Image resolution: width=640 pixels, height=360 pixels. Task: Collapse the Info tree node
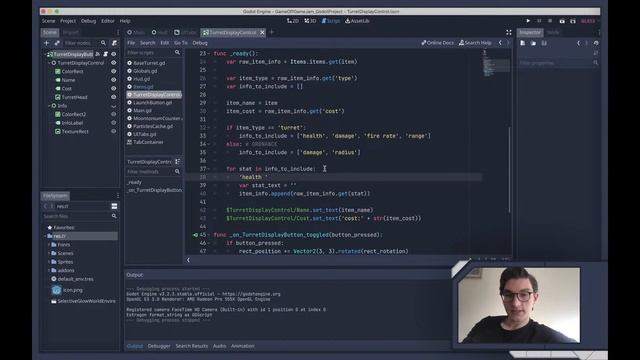pos(49,106)
